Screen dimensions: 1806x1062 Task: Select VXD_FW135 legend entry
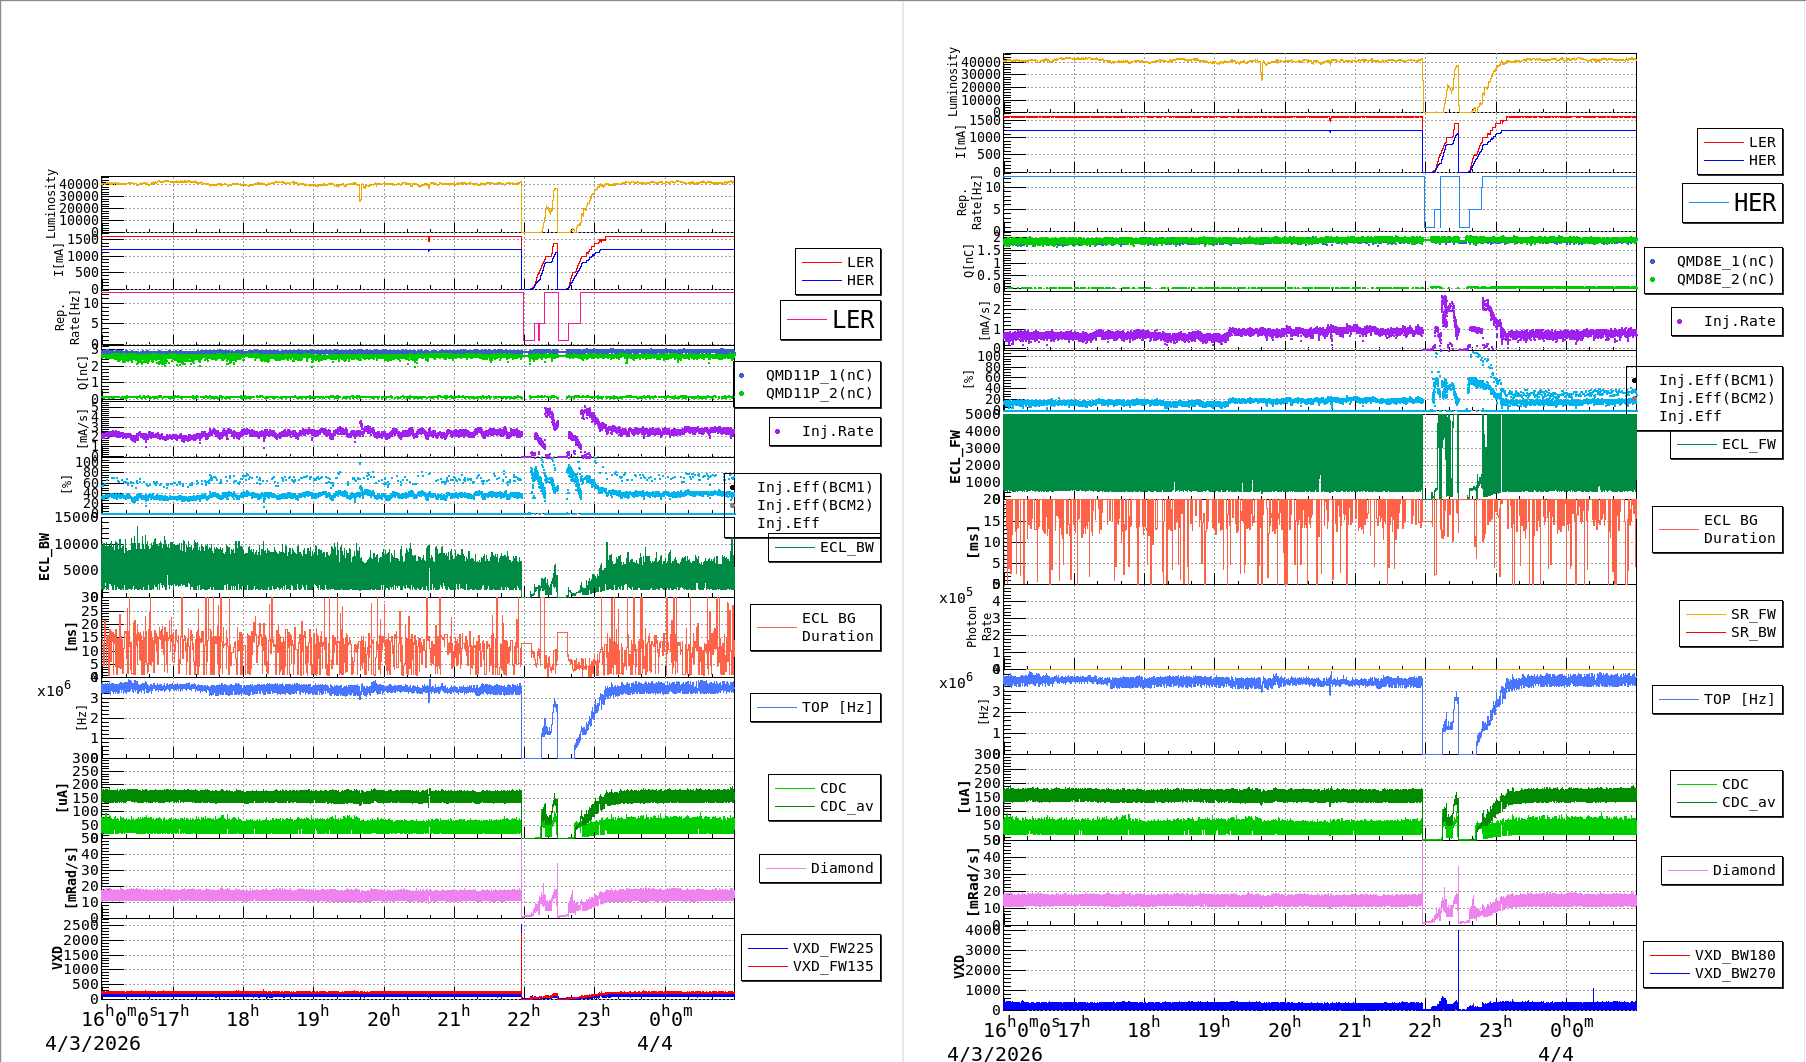click(832, 966)
